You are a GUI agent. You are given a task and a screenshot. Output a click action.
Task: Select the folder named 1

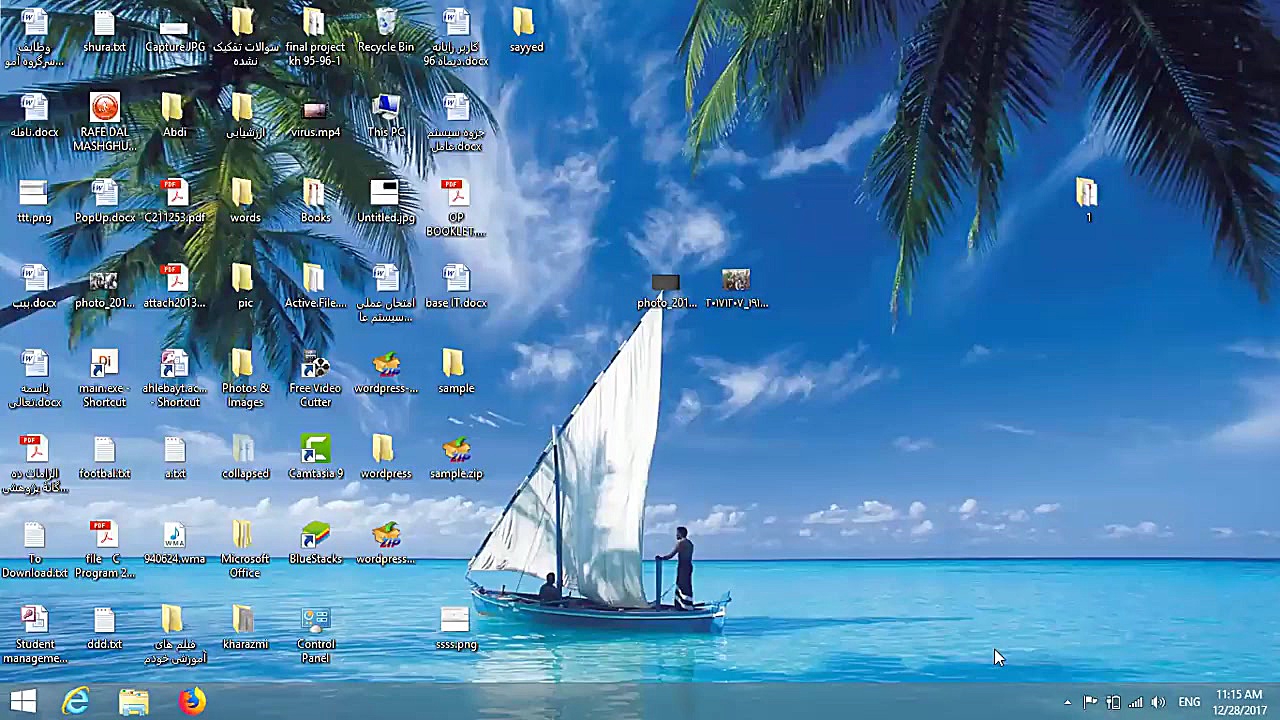click(x=1087, y=193)
